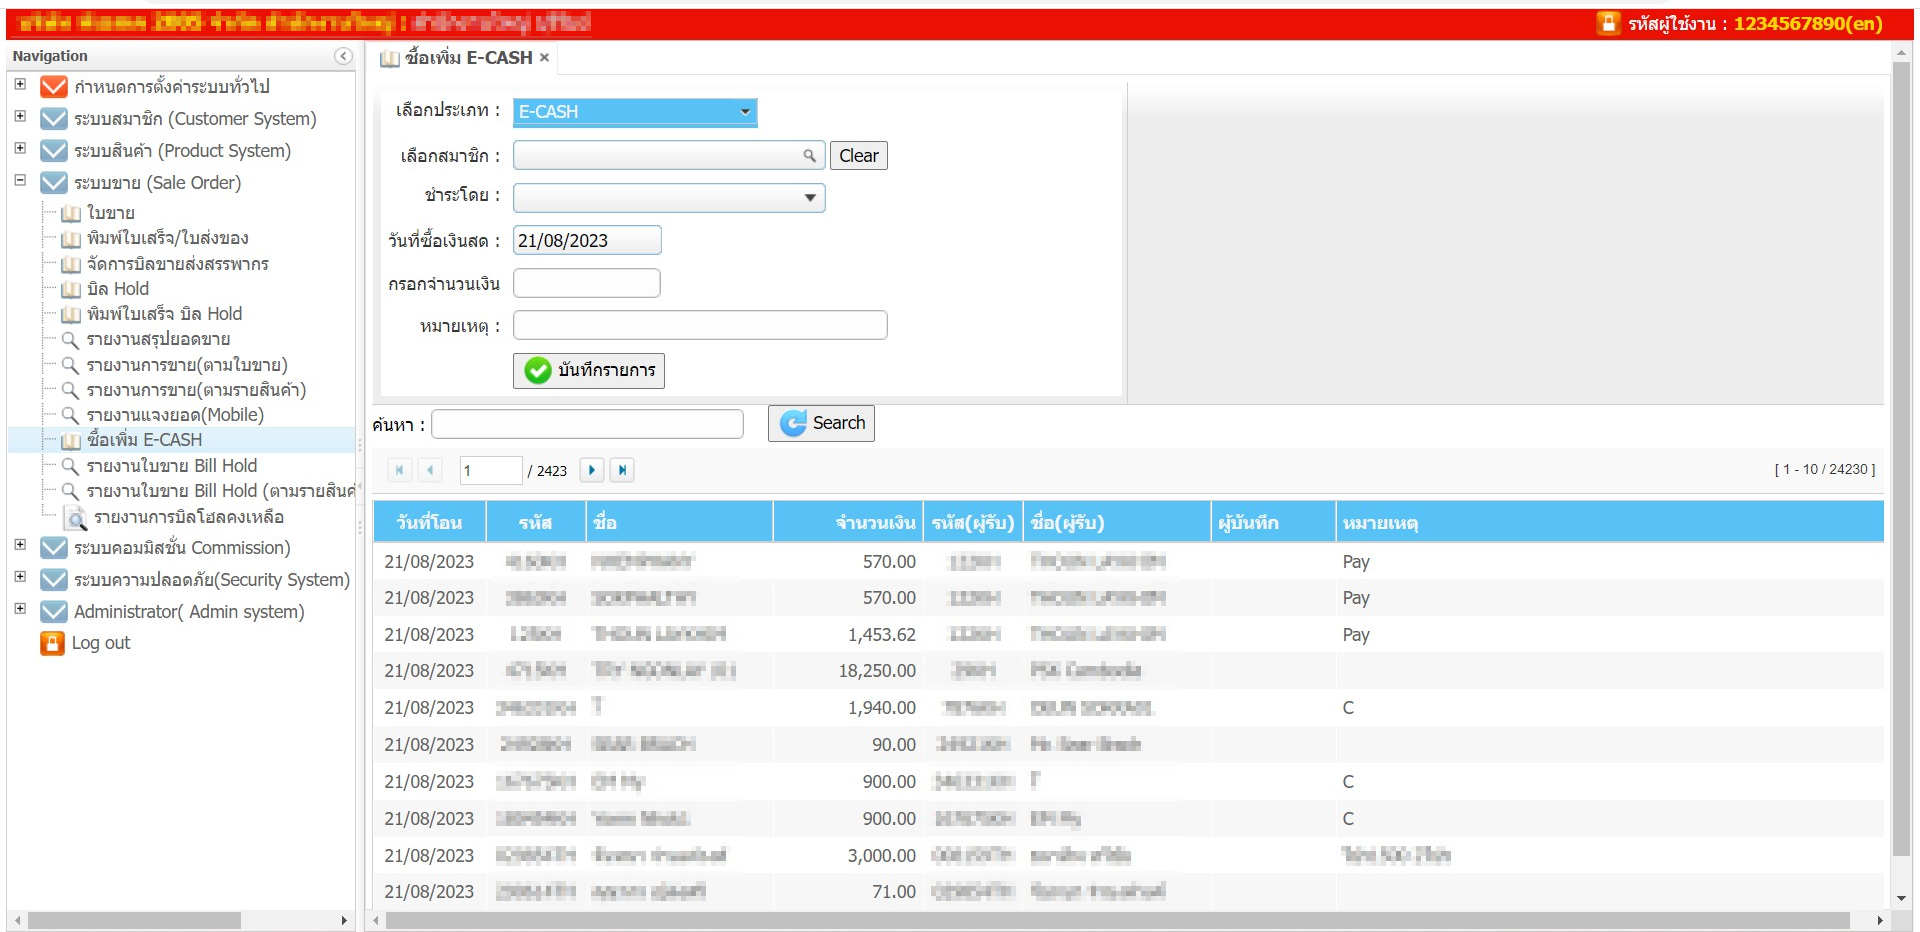The width and height of the screenshot is (1920, 932).
Task: Click the first page arrow icon
Action: pos(399,470)
